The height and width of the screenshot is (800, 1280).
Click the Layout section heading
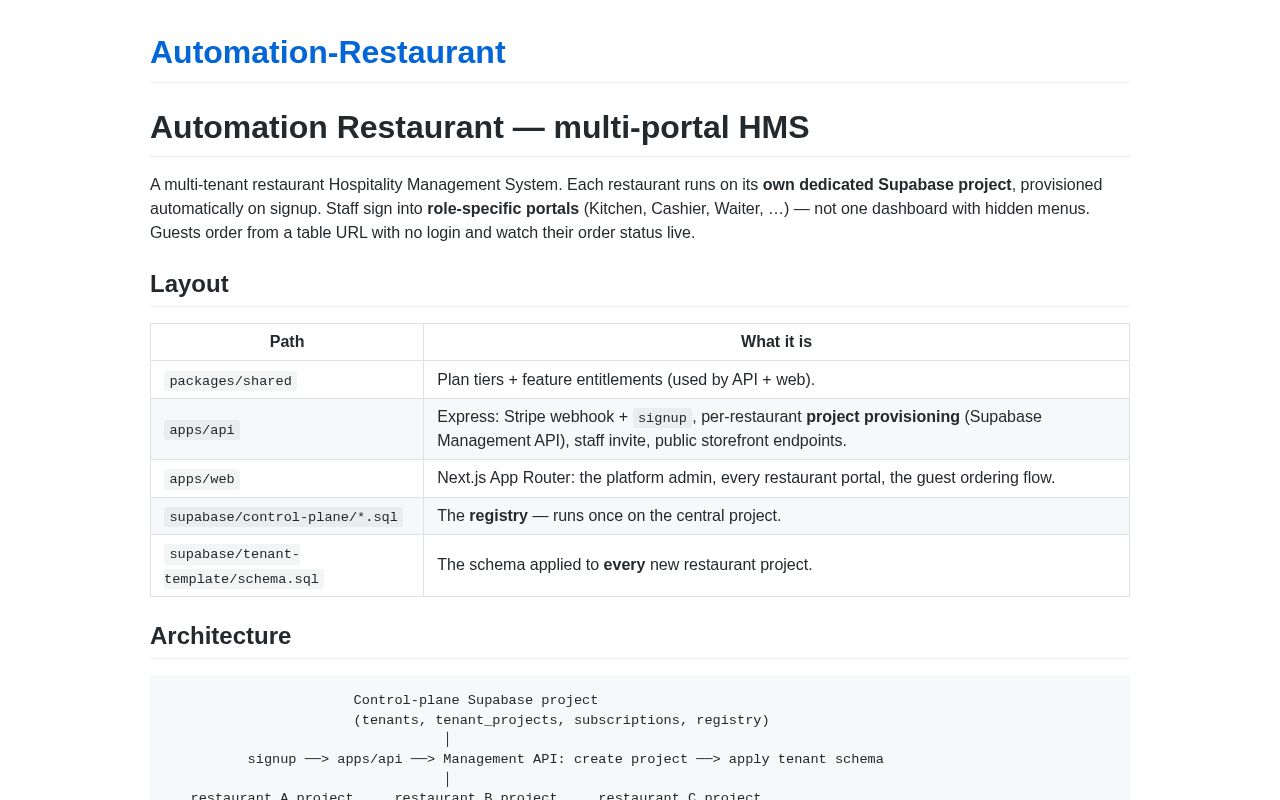tap(189, 284)
